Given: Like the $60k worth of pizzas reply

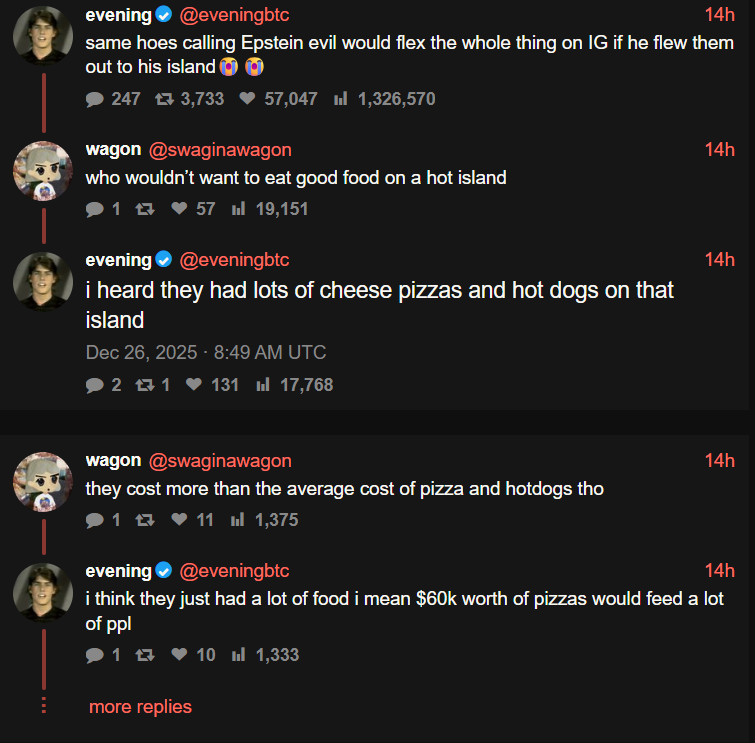Looking at the screenshot, I should point(180,655).
